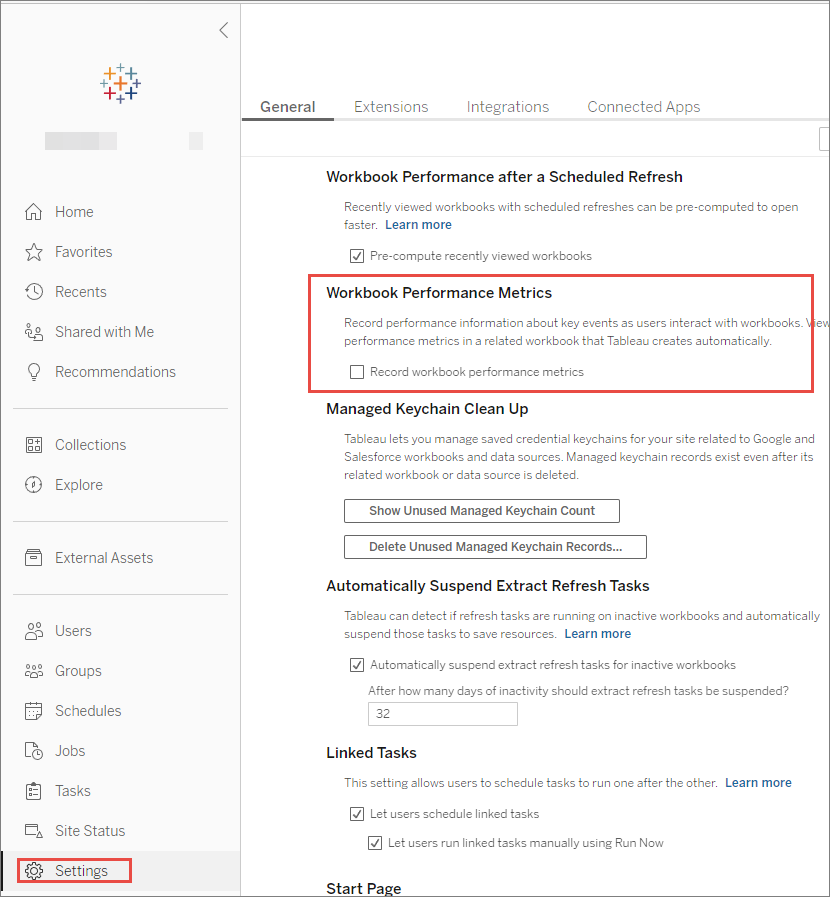This screenshot has width=830, height=897.
Task: Collapse the sidebar with the chevron
Action: pos(224,30)
